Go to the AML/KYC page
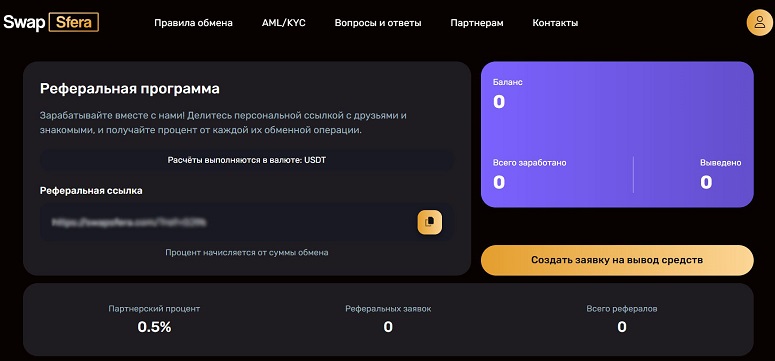775x361 pixels. pyautogui.click(x=284, y=23)
